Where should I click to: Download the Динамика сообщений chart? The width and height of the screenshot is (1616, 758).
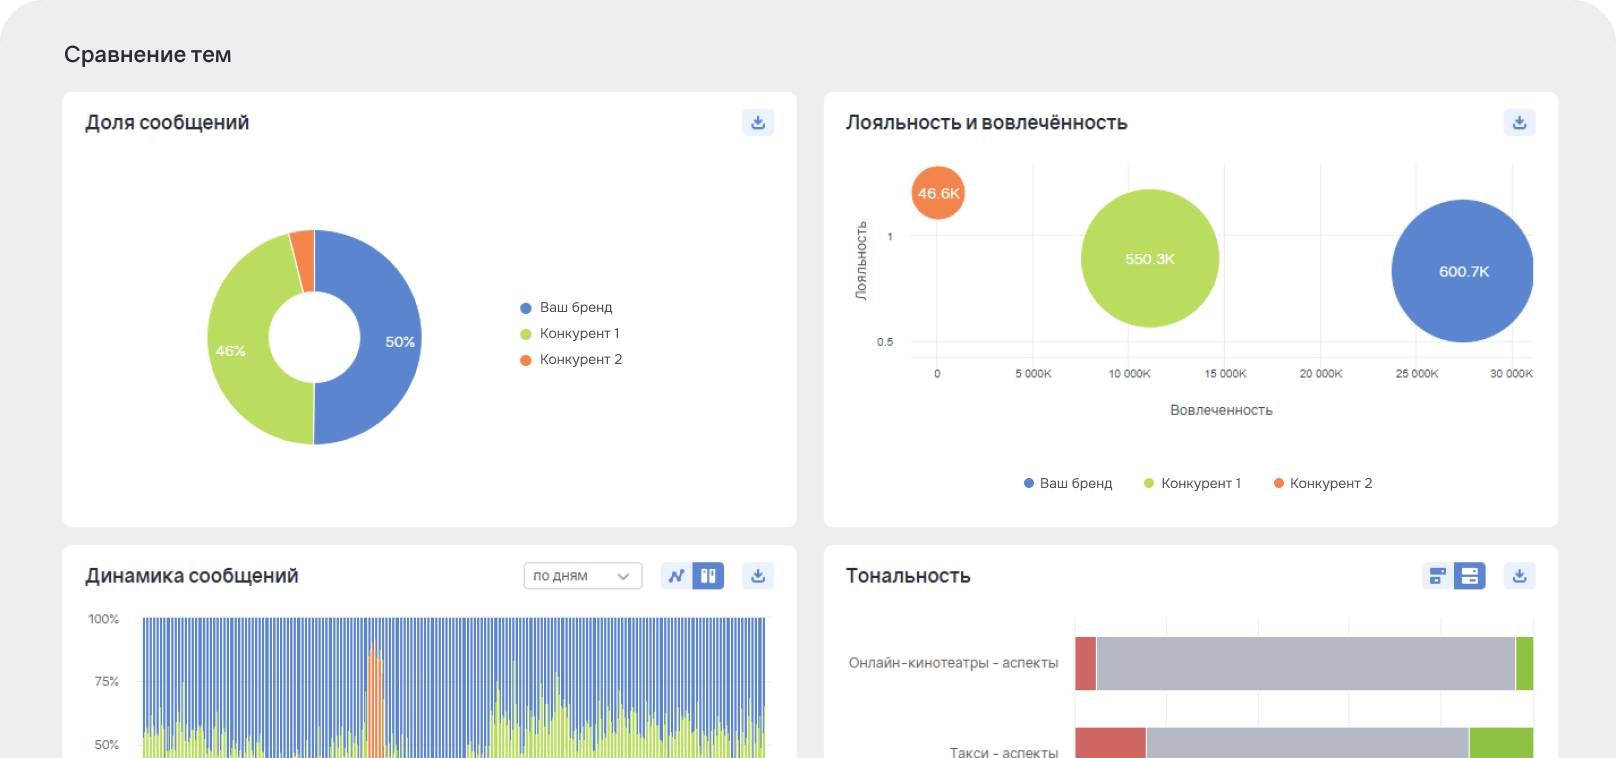tap(758, 576)
